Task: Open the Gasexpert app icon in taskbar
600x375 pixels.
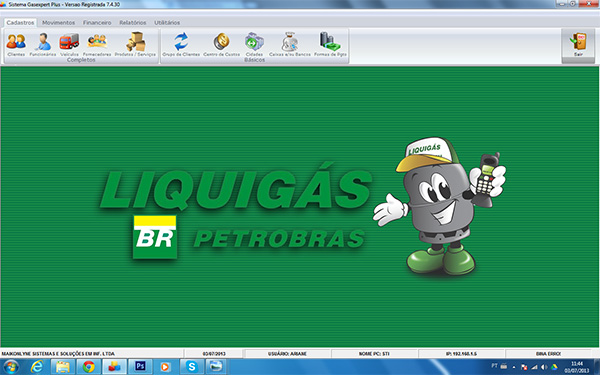Action: point(114,367)
